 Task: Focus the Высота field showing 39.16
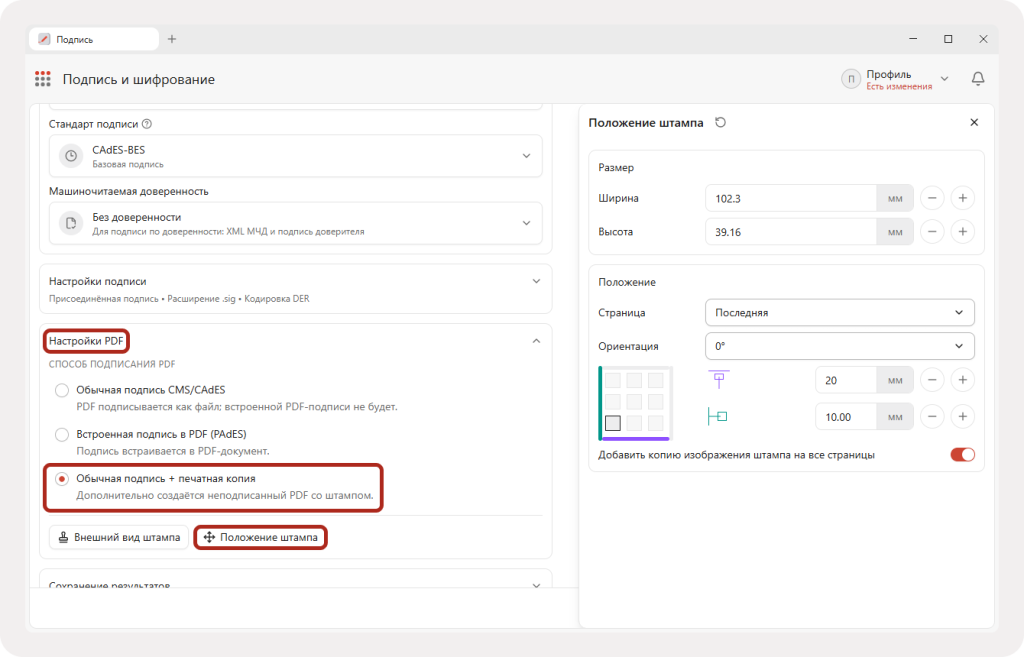pyautogui.click(x=791, y=232)
